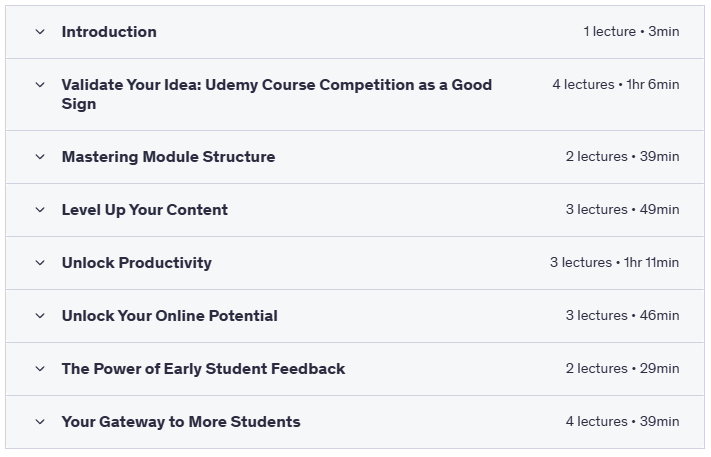Open Your Gateway to More Students title
The height and width of the screenshot is (457, 711).
click(180, 422)
